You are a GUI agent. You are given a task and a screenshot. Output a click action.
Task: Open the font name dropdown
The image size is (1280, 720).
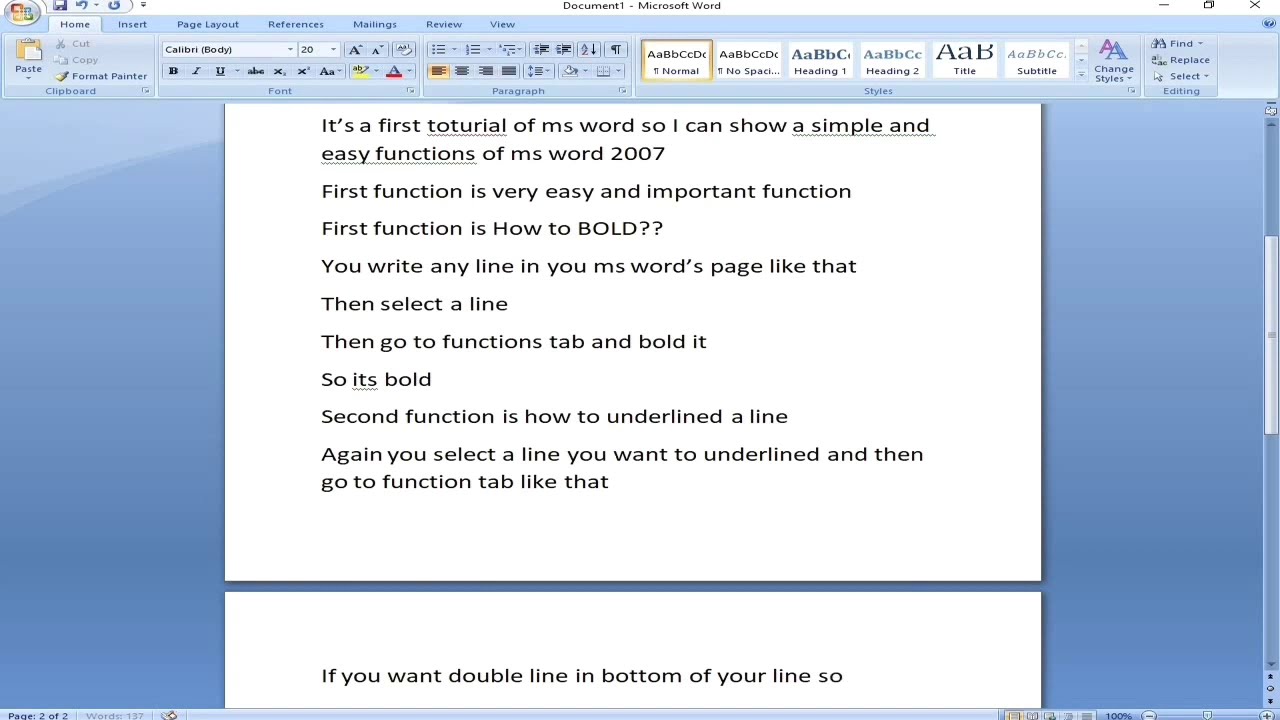(290, 50)
